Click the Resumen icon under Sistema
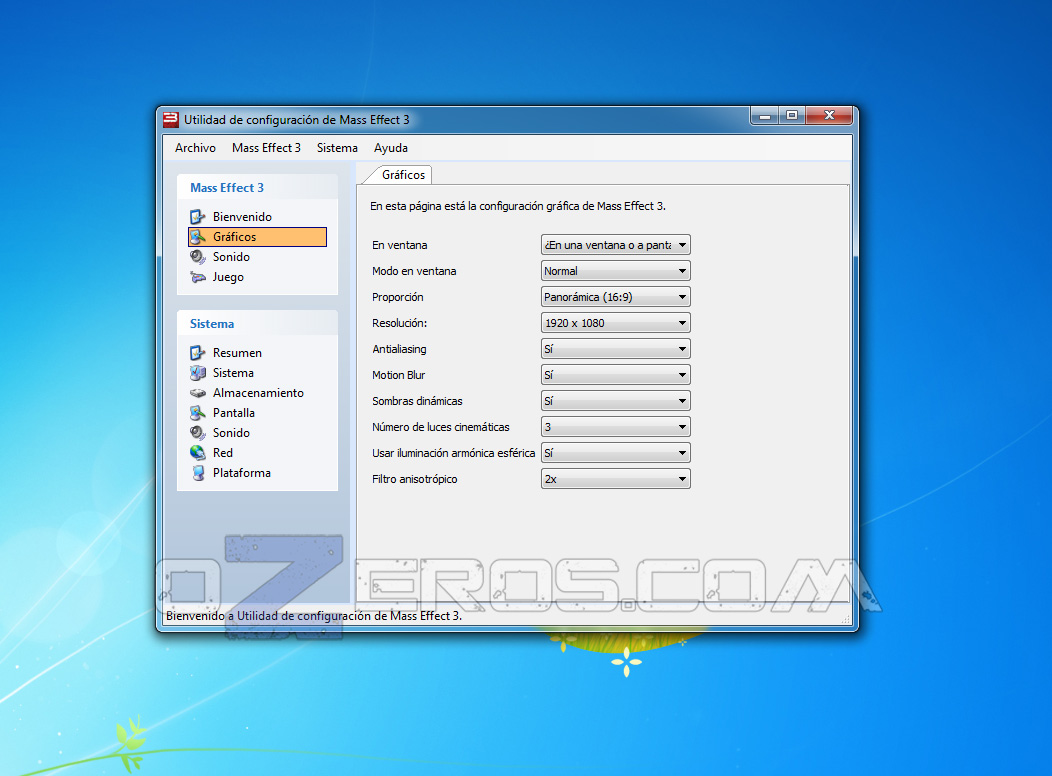 197,353
